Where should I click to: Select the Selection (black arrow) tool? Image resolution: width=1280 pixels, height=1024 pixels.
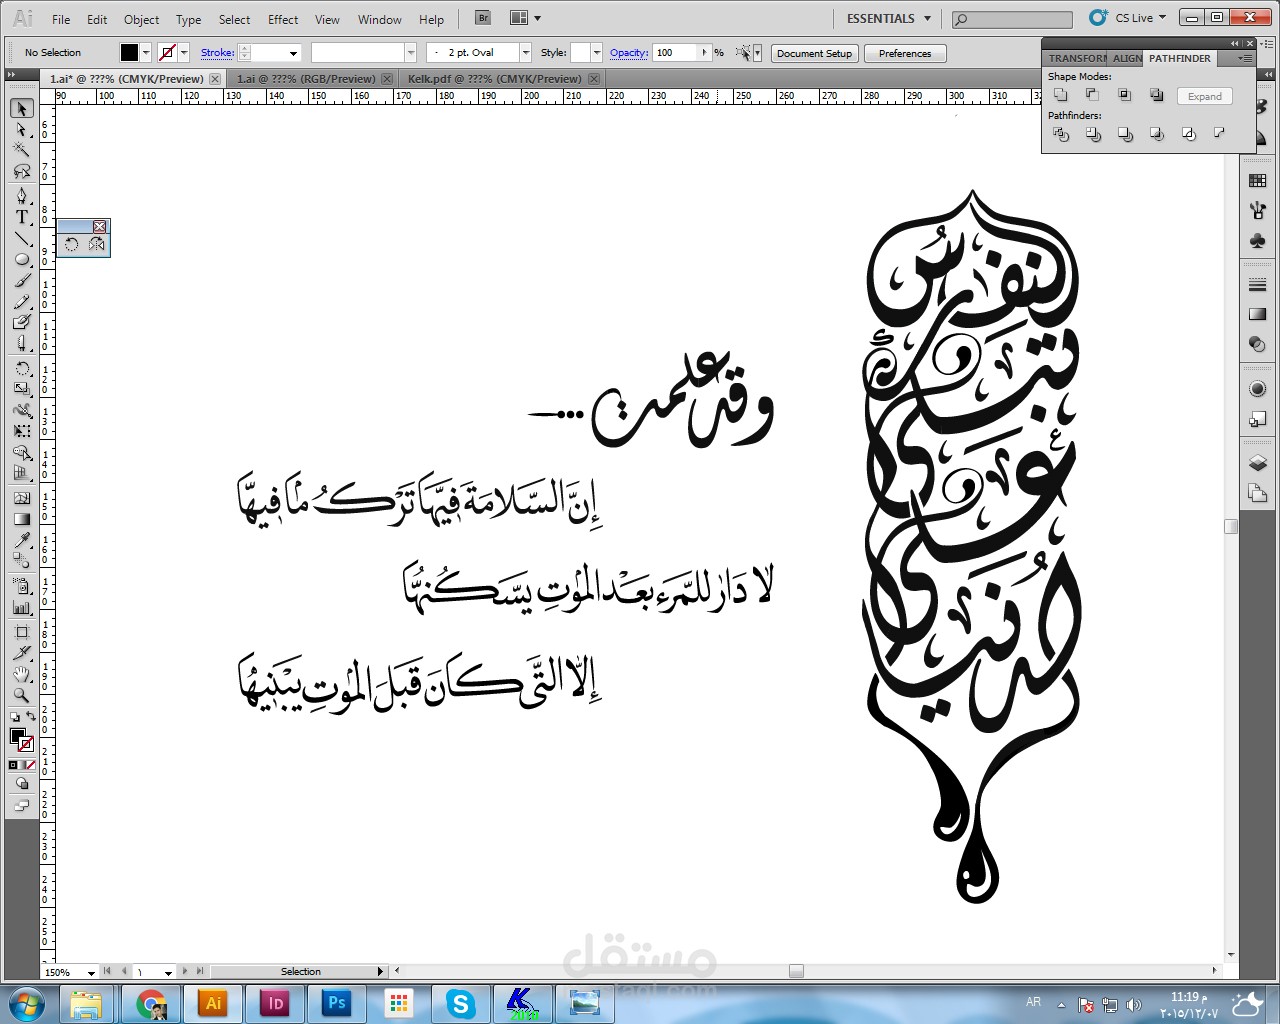pyautogui.click(x=21, y=108)
